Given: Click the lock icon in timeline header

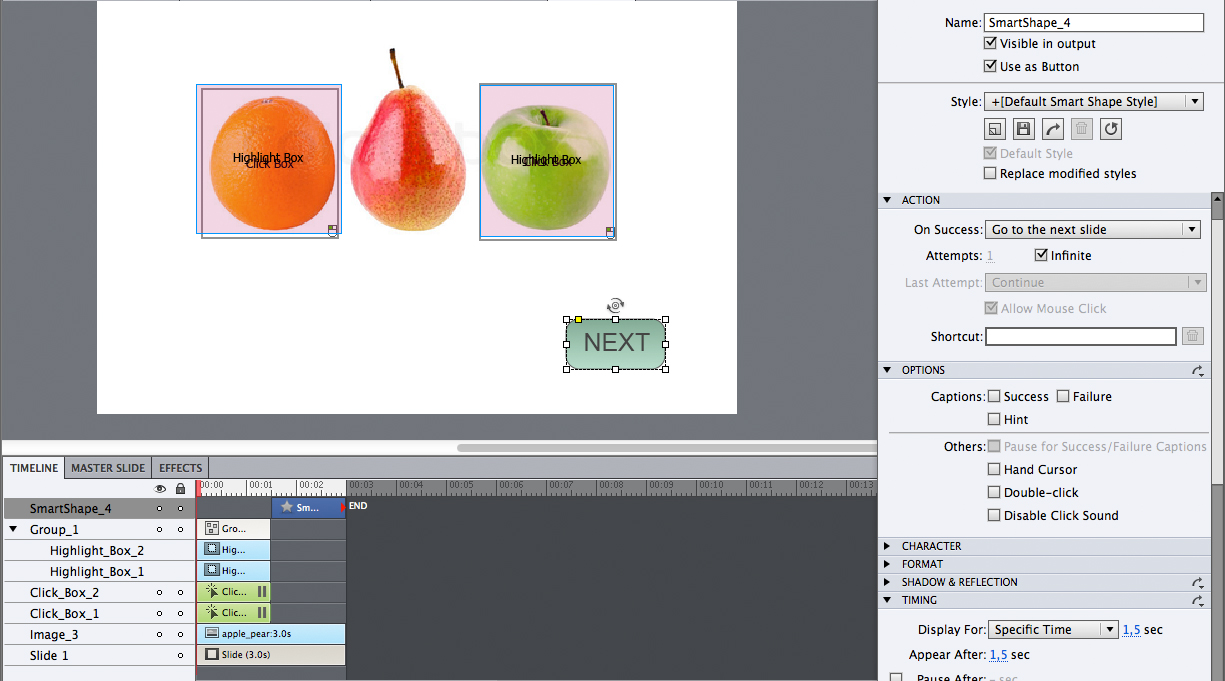Looking at the screenshot, I should (x=179, y=488).
